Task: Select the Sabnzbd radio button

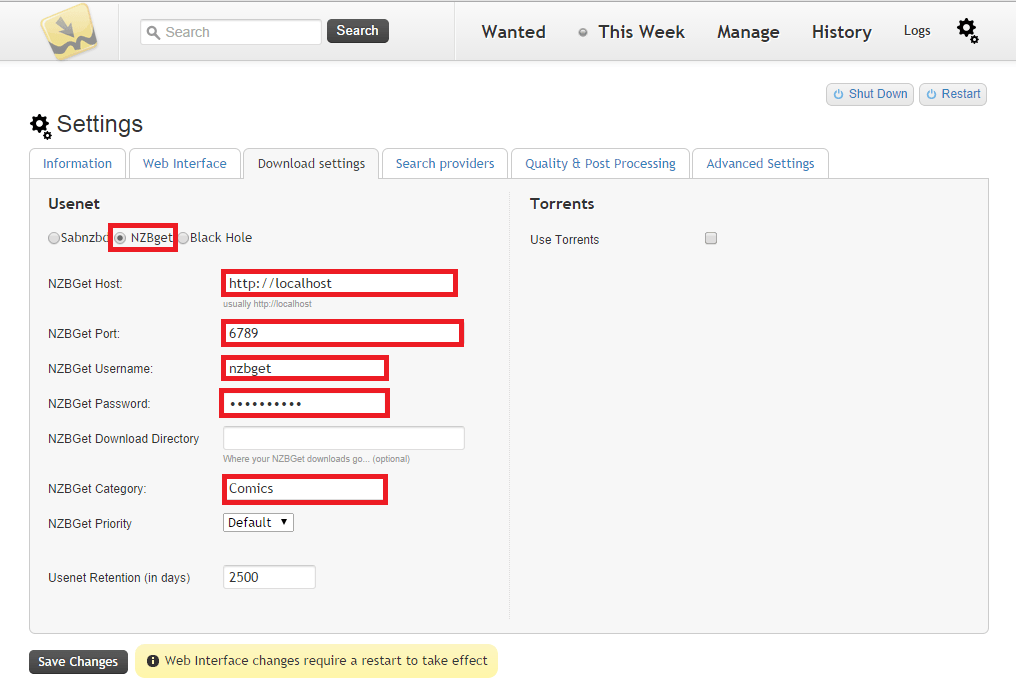Action: [x=54, y=239]
